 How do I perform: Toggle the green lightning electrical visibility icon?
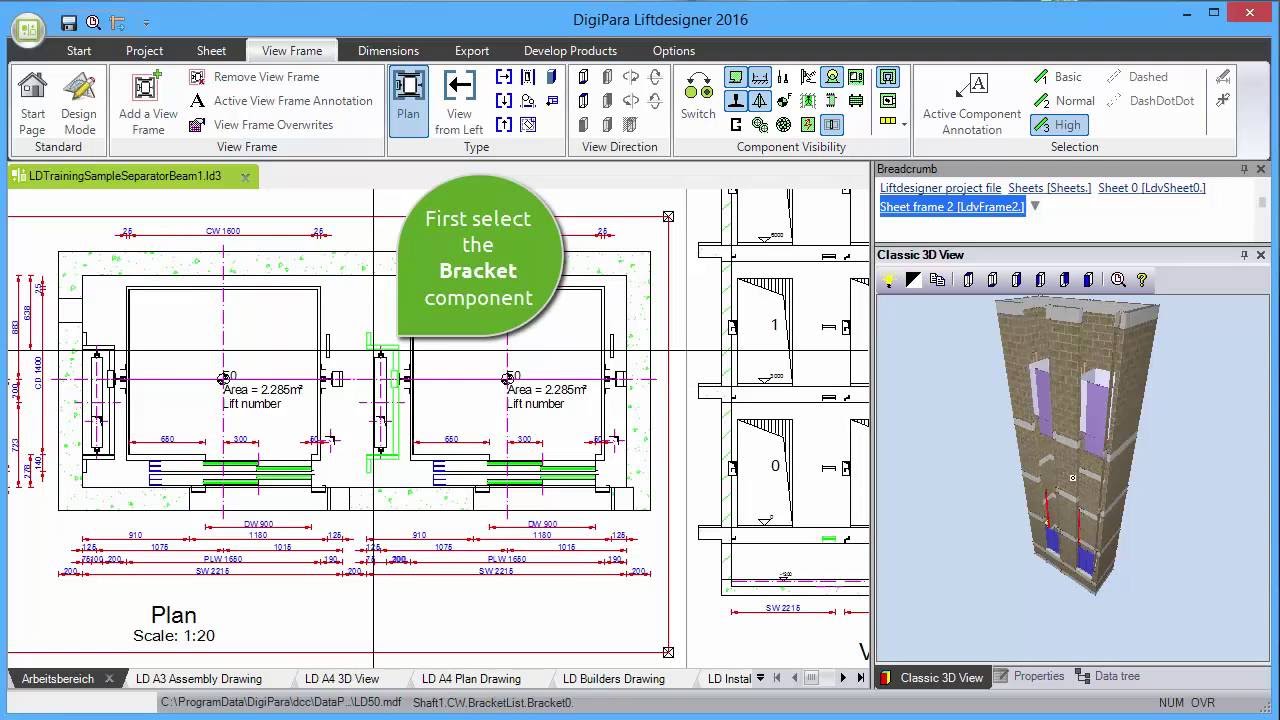pos(808,124)
